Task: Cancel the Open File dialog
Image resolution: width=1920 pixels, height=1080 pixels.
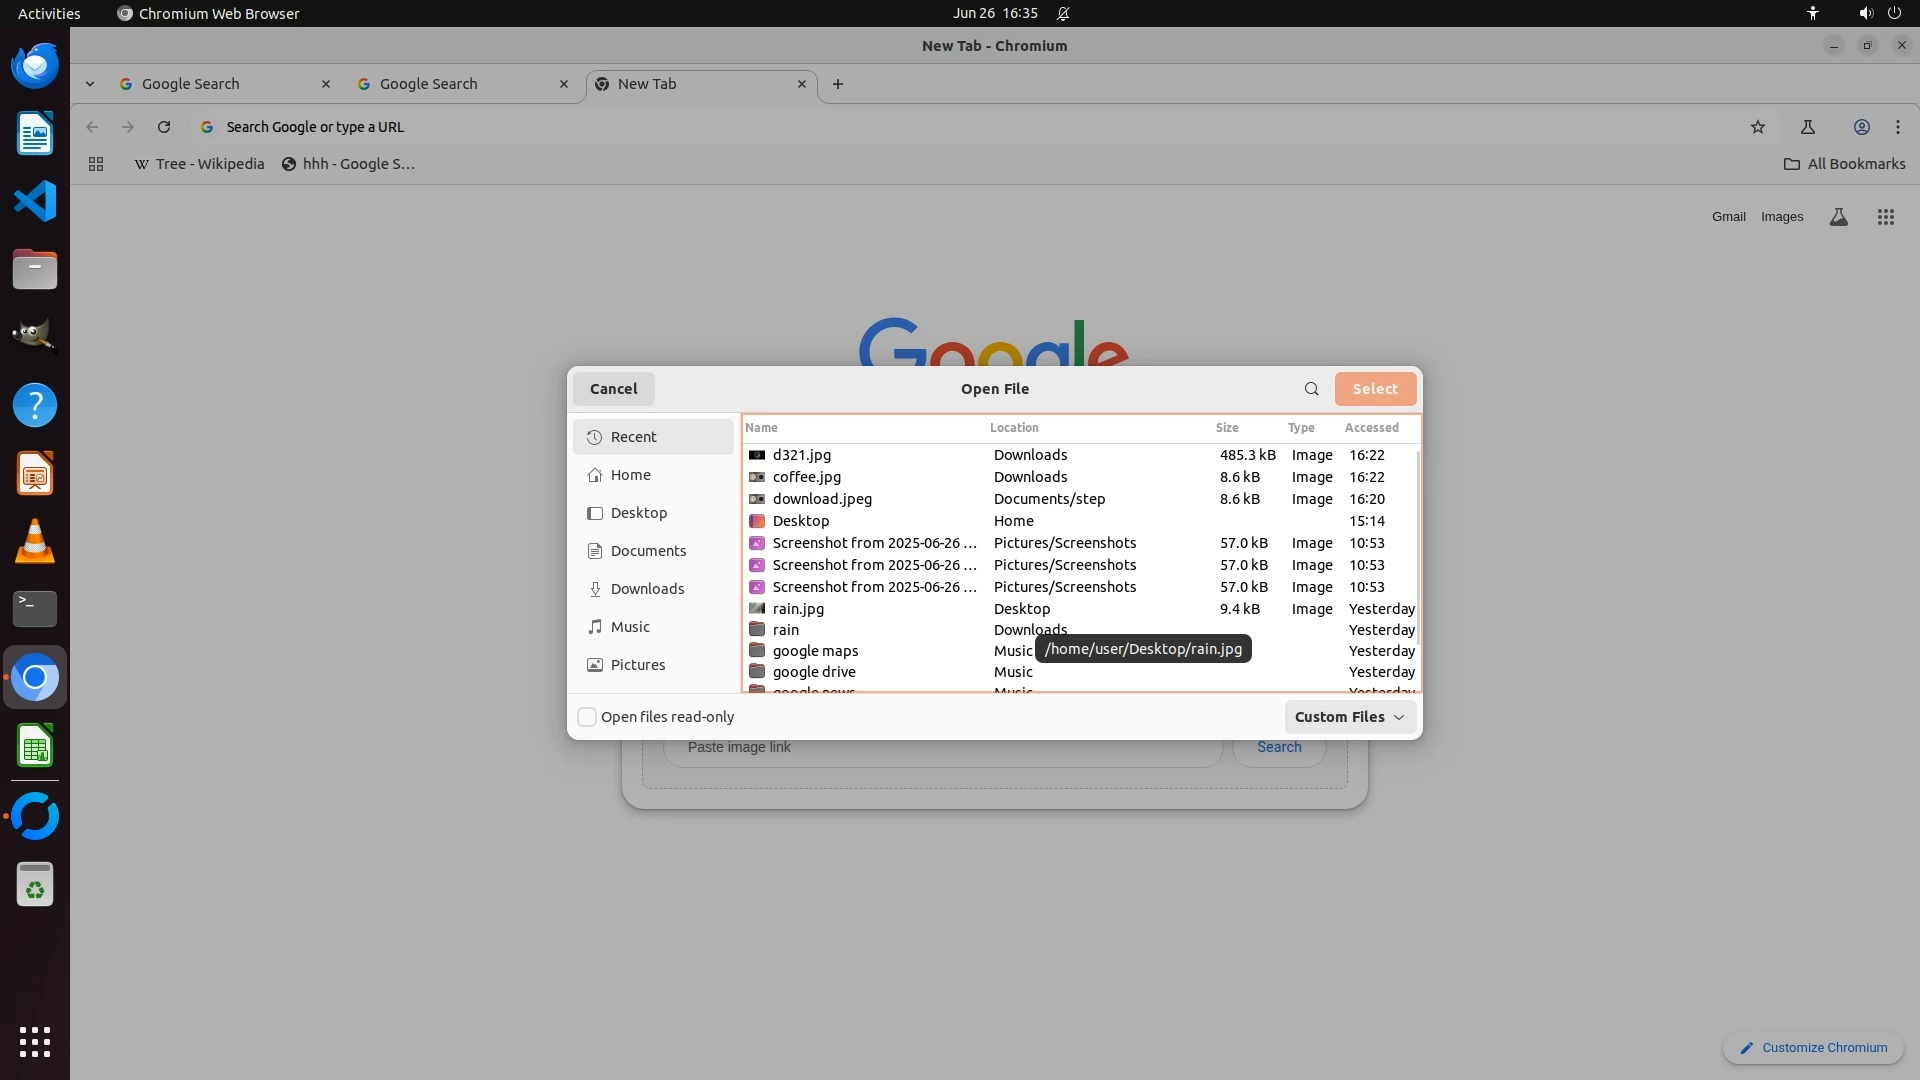Action: pos(613,389)
